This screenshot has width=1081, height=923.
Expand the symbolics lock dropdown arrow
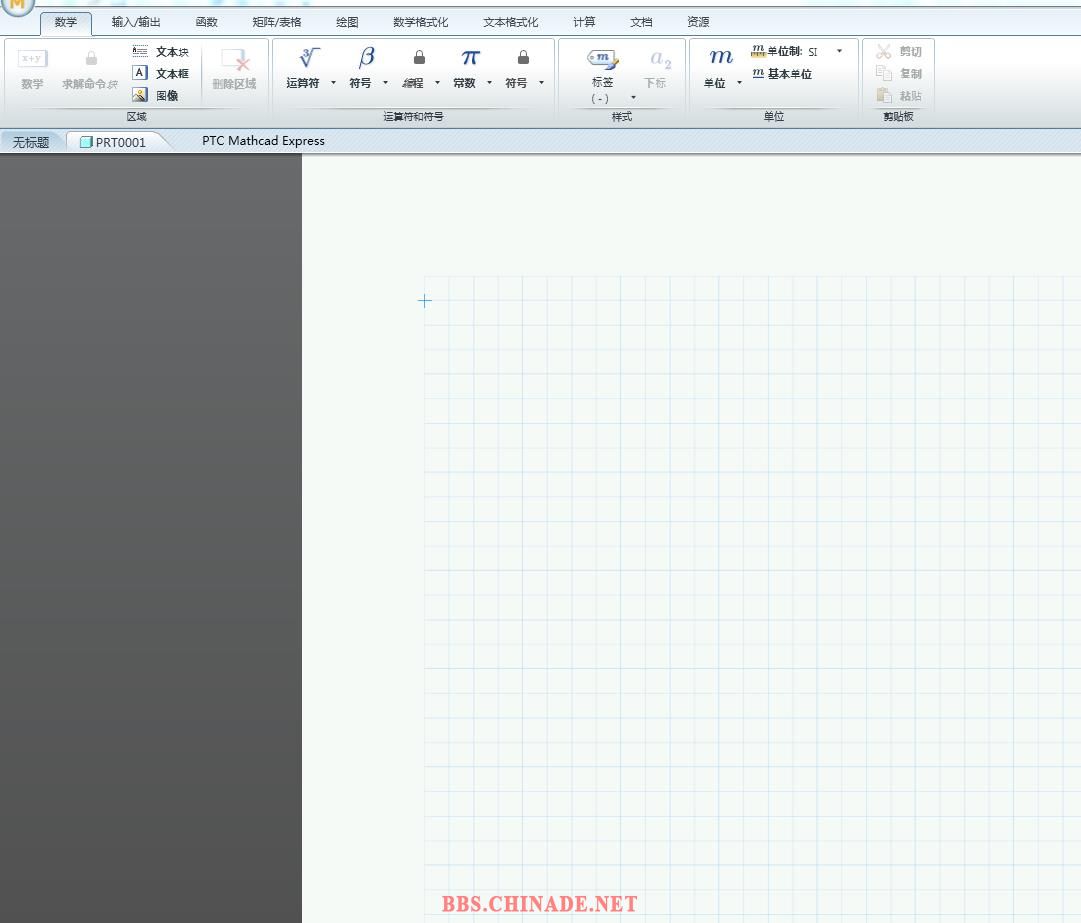pos(541,83)
